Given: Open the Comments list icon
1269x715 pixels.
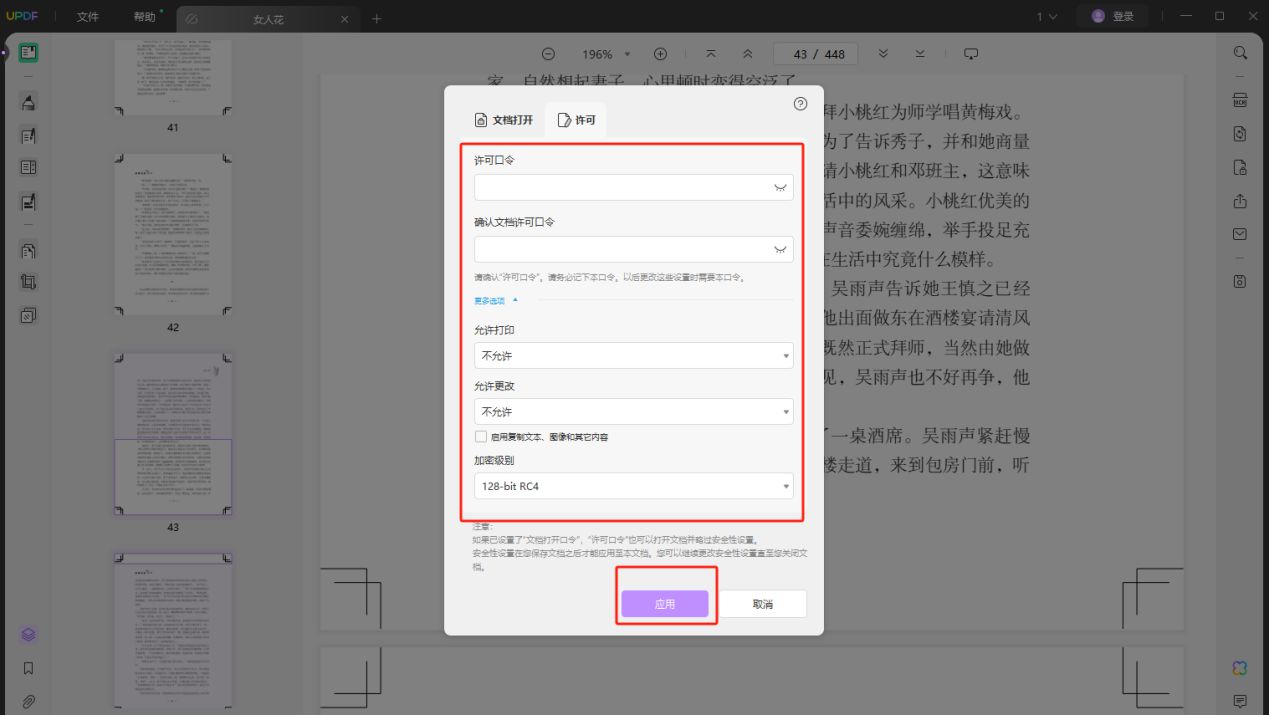Looking at the screenshot, I should [1240, 701].
